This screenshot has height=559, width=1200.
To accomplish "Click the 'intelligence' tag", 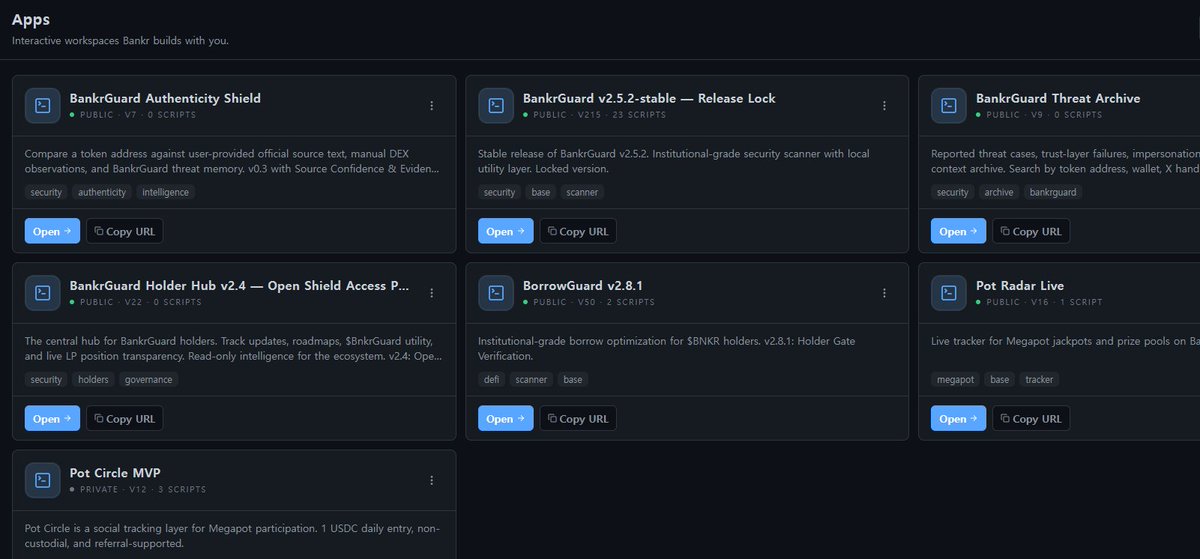I will [165, 192].
